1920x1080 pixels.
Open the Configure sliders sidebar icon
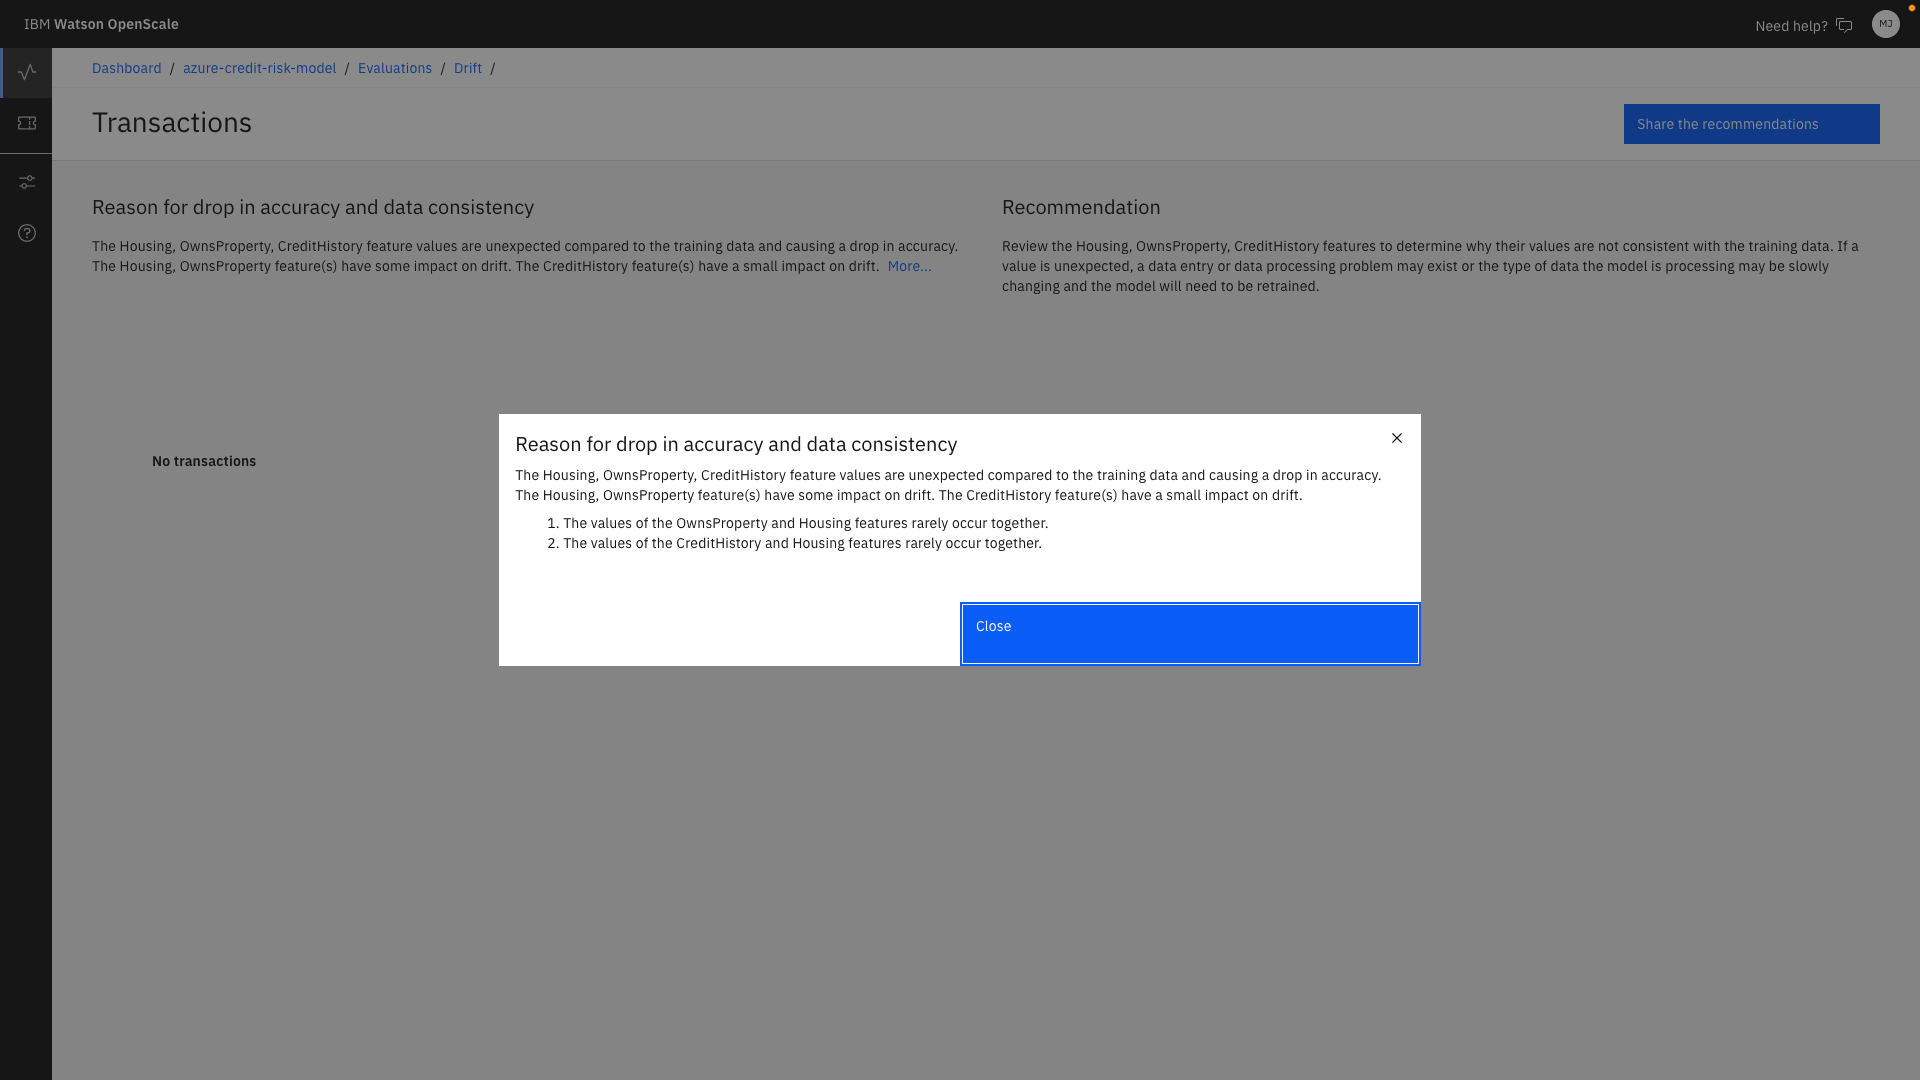27,182
